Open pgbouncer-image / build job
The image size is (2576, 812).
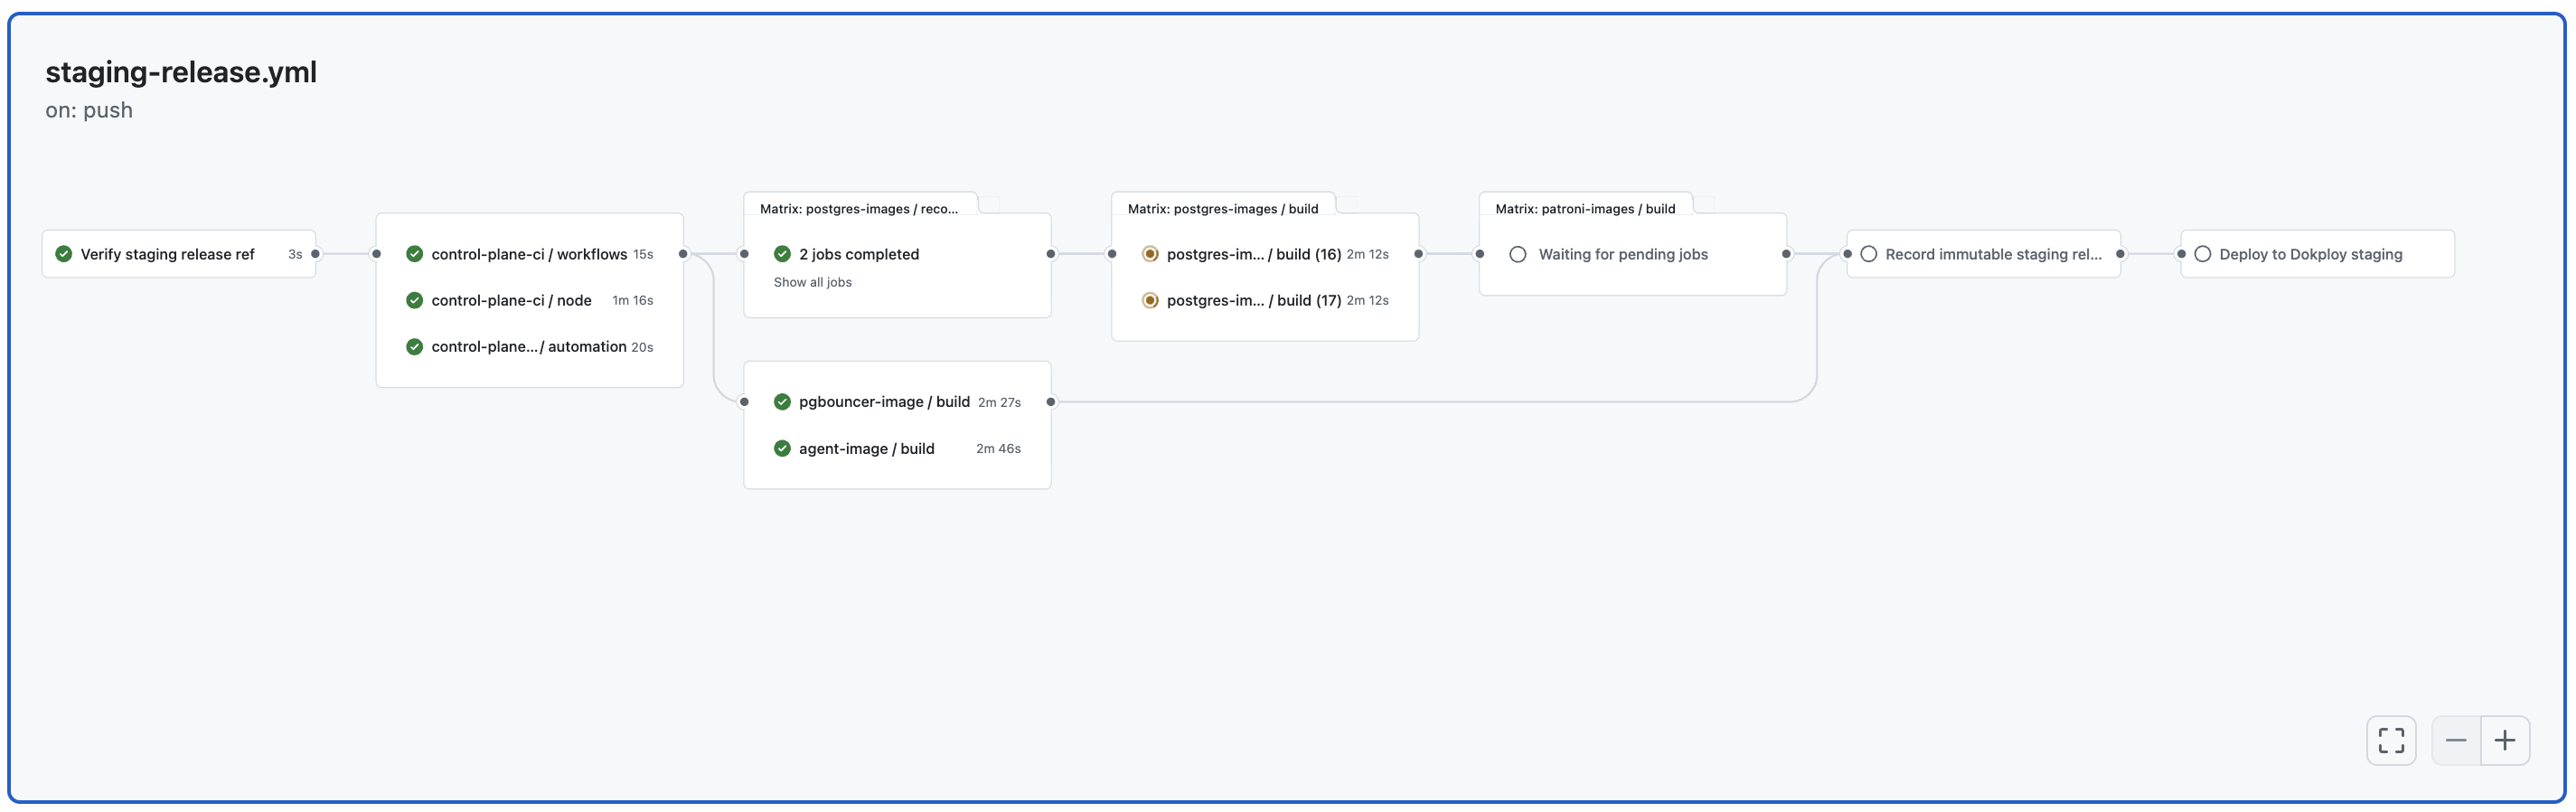tap(897, 402)
